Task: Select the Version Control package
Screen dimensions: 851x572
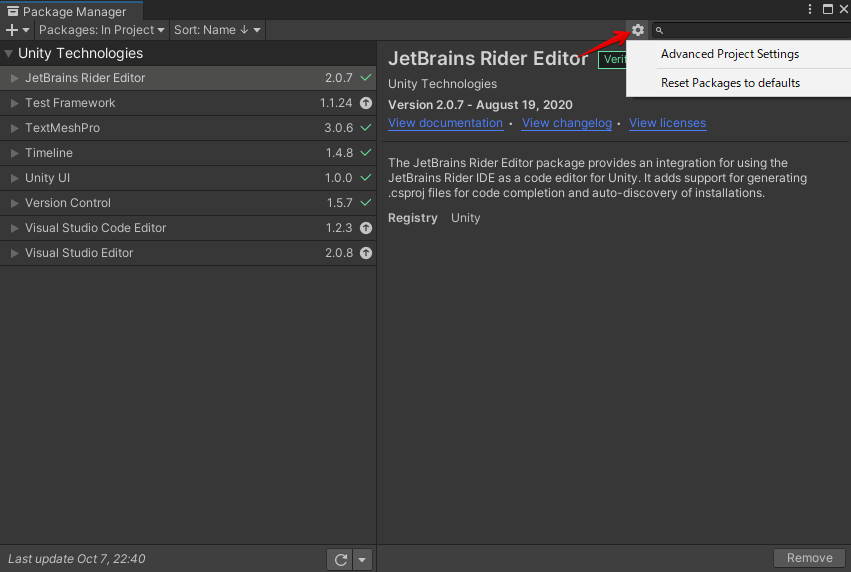Action: (188, 203)
